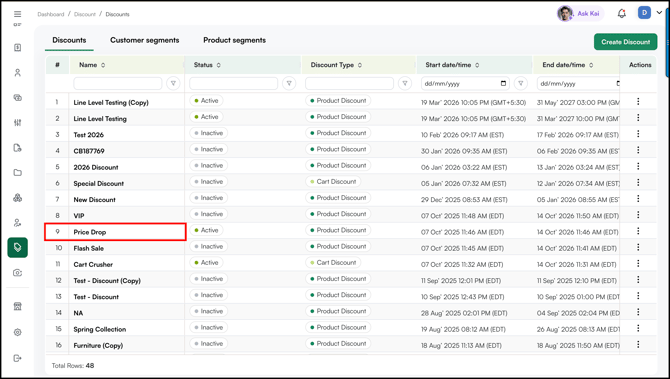Click the settings gear in sidebar
Viewport: 670px width, 379px height.
click(18, 332)
